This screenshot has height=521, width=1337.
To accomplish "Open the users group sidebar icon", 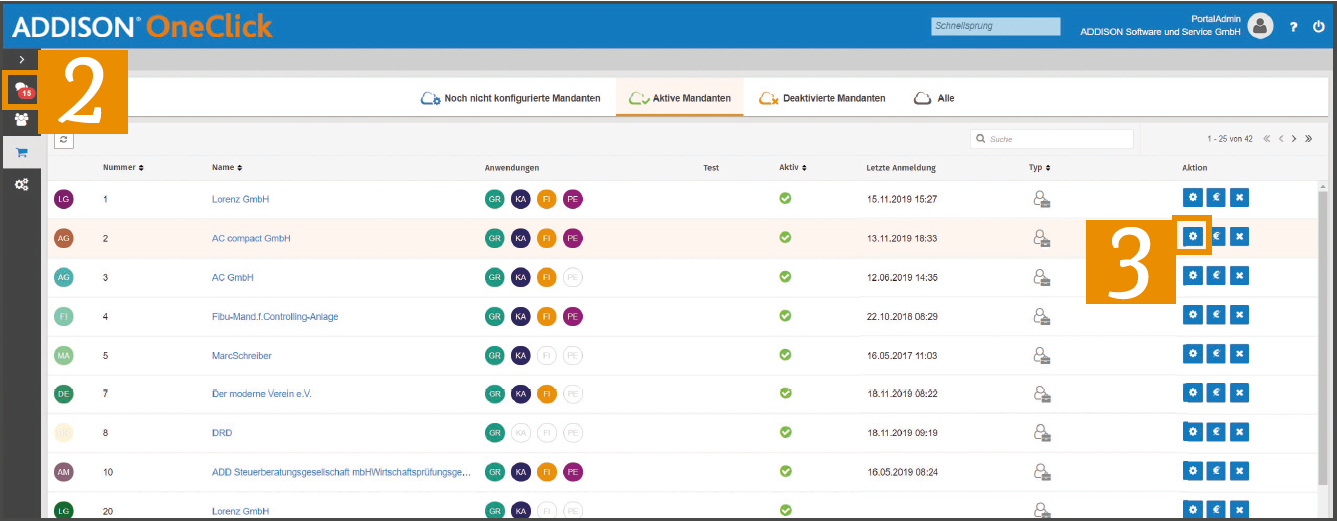I will [x=21, y=120].
